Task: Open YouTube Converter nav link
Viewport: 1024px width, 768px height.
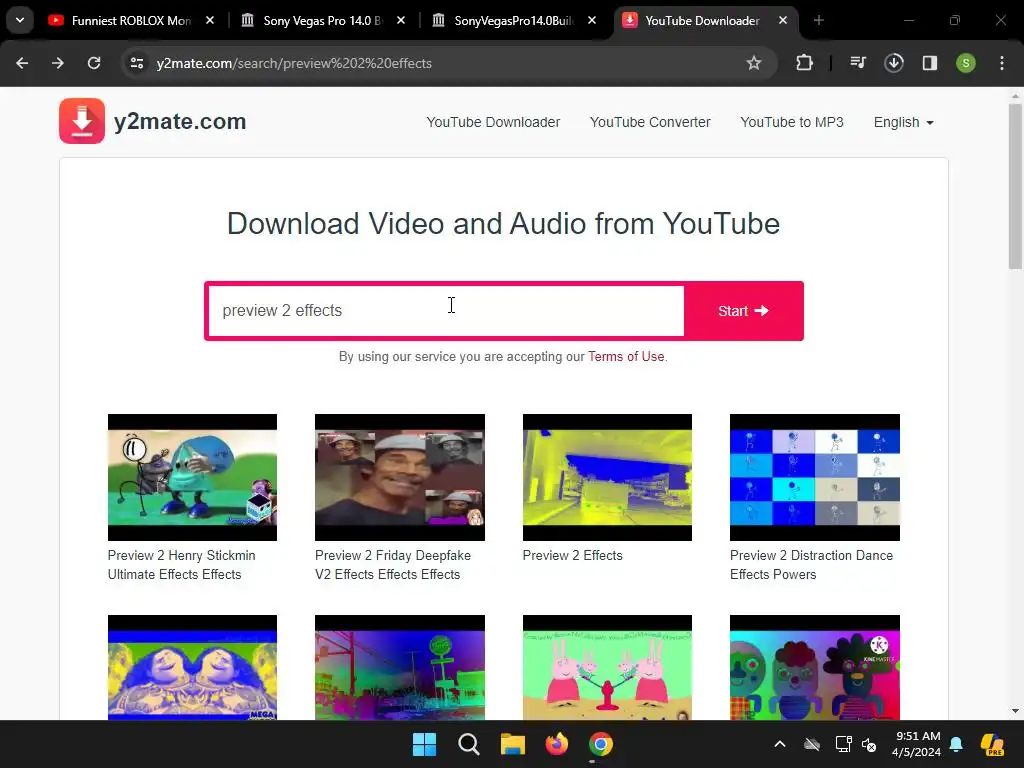Action: pos(650,122)
